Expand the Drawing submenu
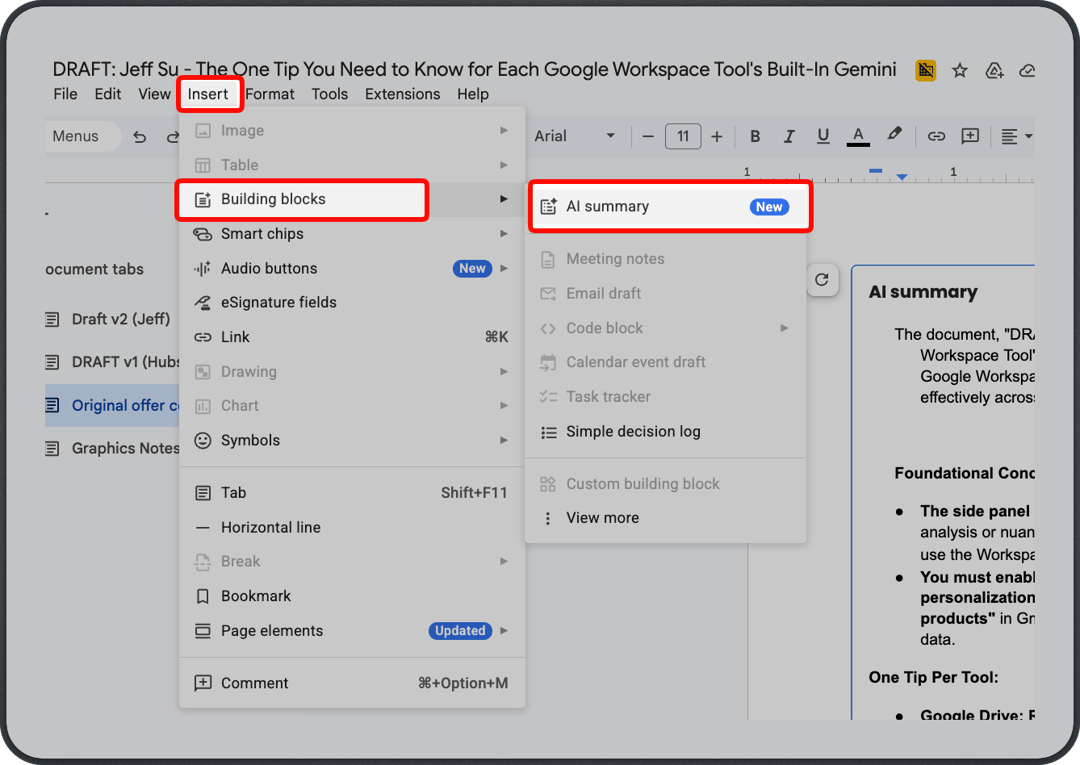The width and height of the screenshot is (1080, 765). [x=352, y=372]
